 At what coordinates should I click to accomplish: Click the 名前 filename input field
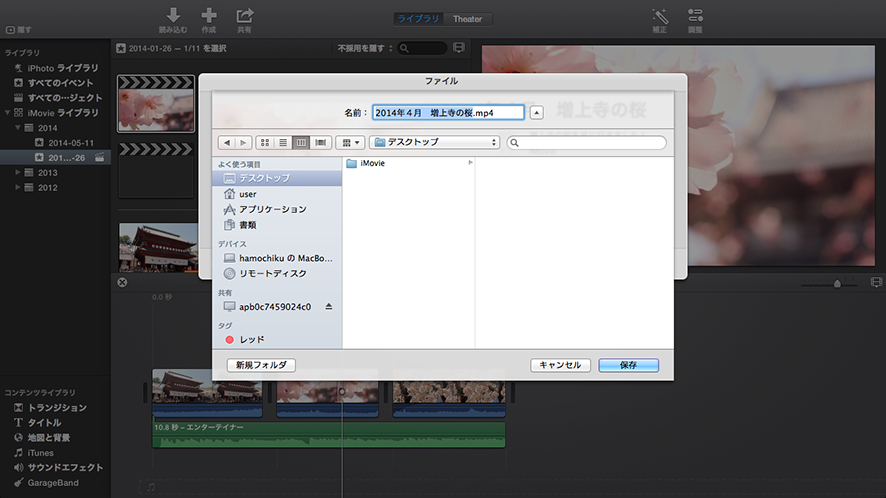(448, 113)
